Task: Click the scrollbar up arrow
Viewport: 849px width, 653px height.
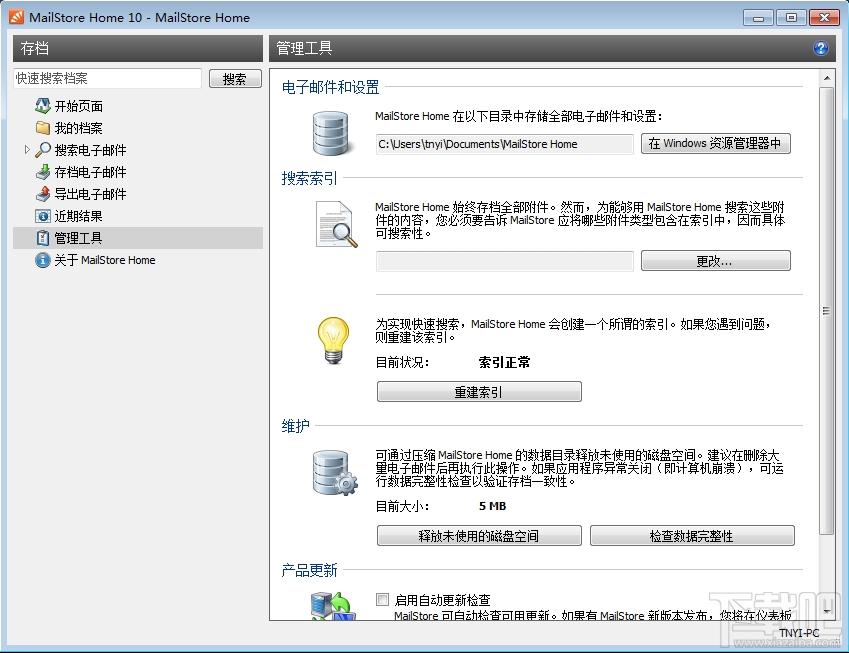Action: coord(827,79)
